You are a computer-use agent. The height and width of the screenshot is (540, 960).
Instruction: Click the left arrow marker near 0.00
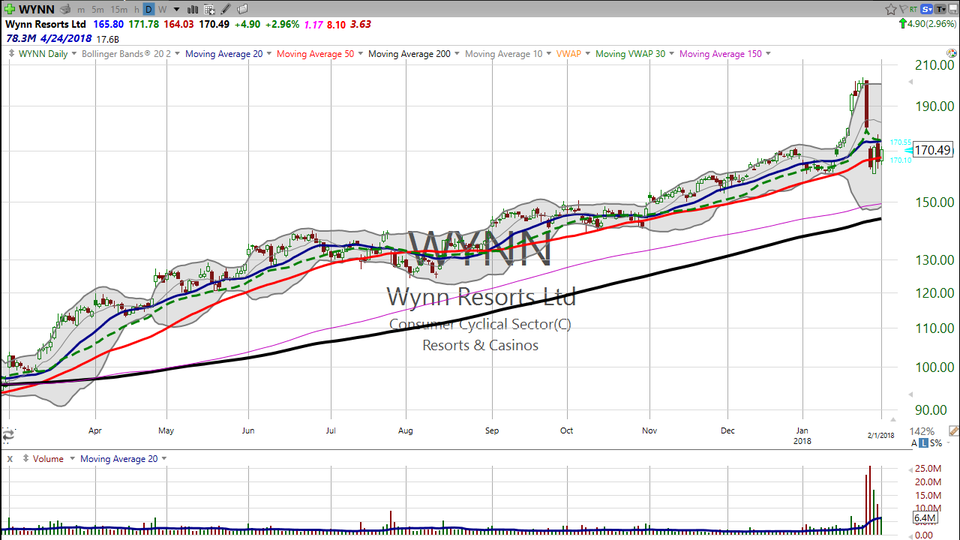pos(910,535)
